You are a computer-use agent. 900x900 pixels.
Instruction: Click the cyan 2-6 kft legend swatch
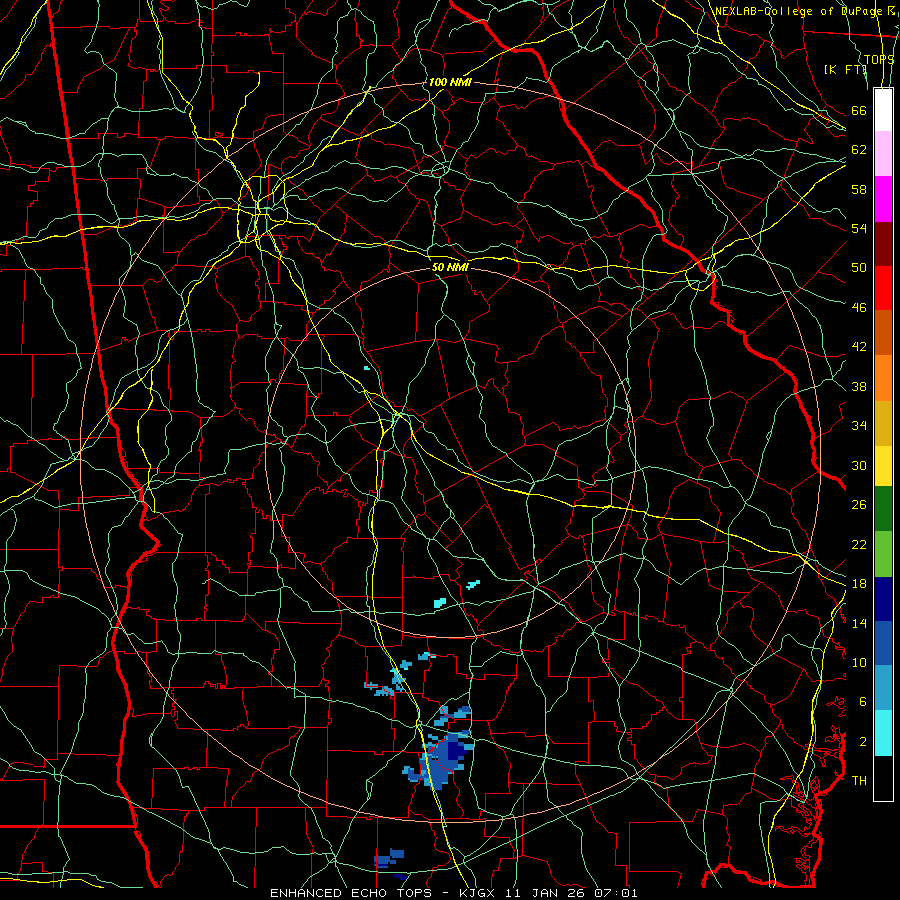coord(883,732)
